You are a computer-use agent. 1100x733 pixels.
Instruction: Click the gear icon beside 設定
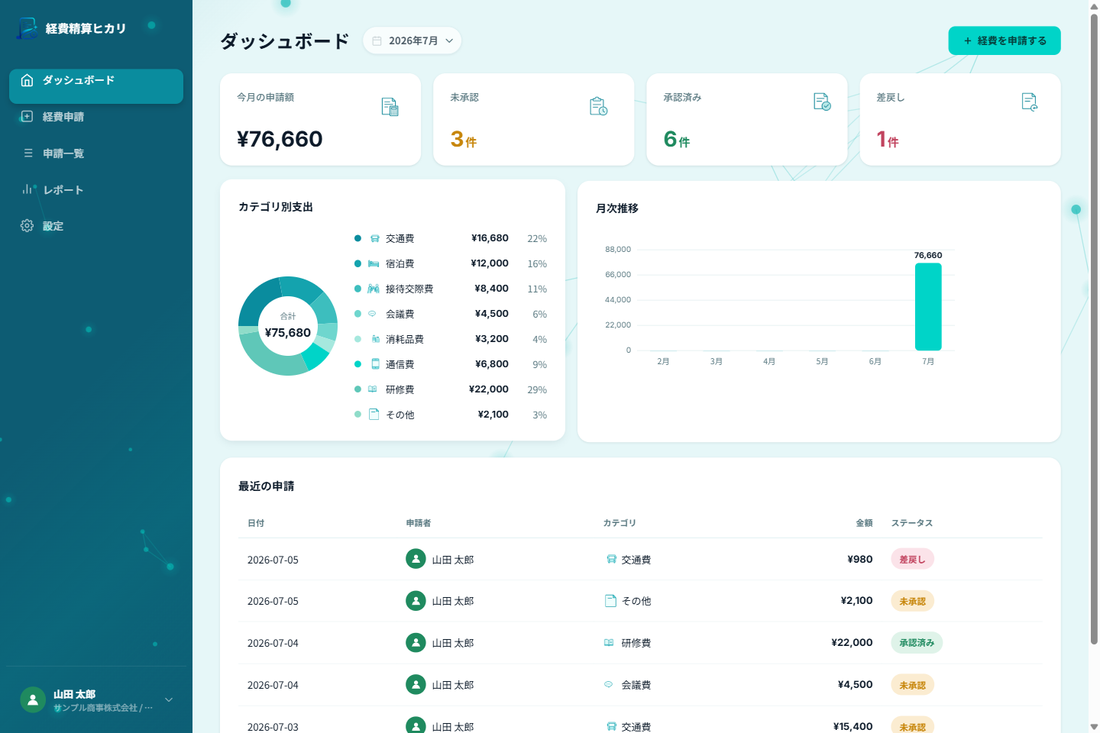click(x=27, y=226)
